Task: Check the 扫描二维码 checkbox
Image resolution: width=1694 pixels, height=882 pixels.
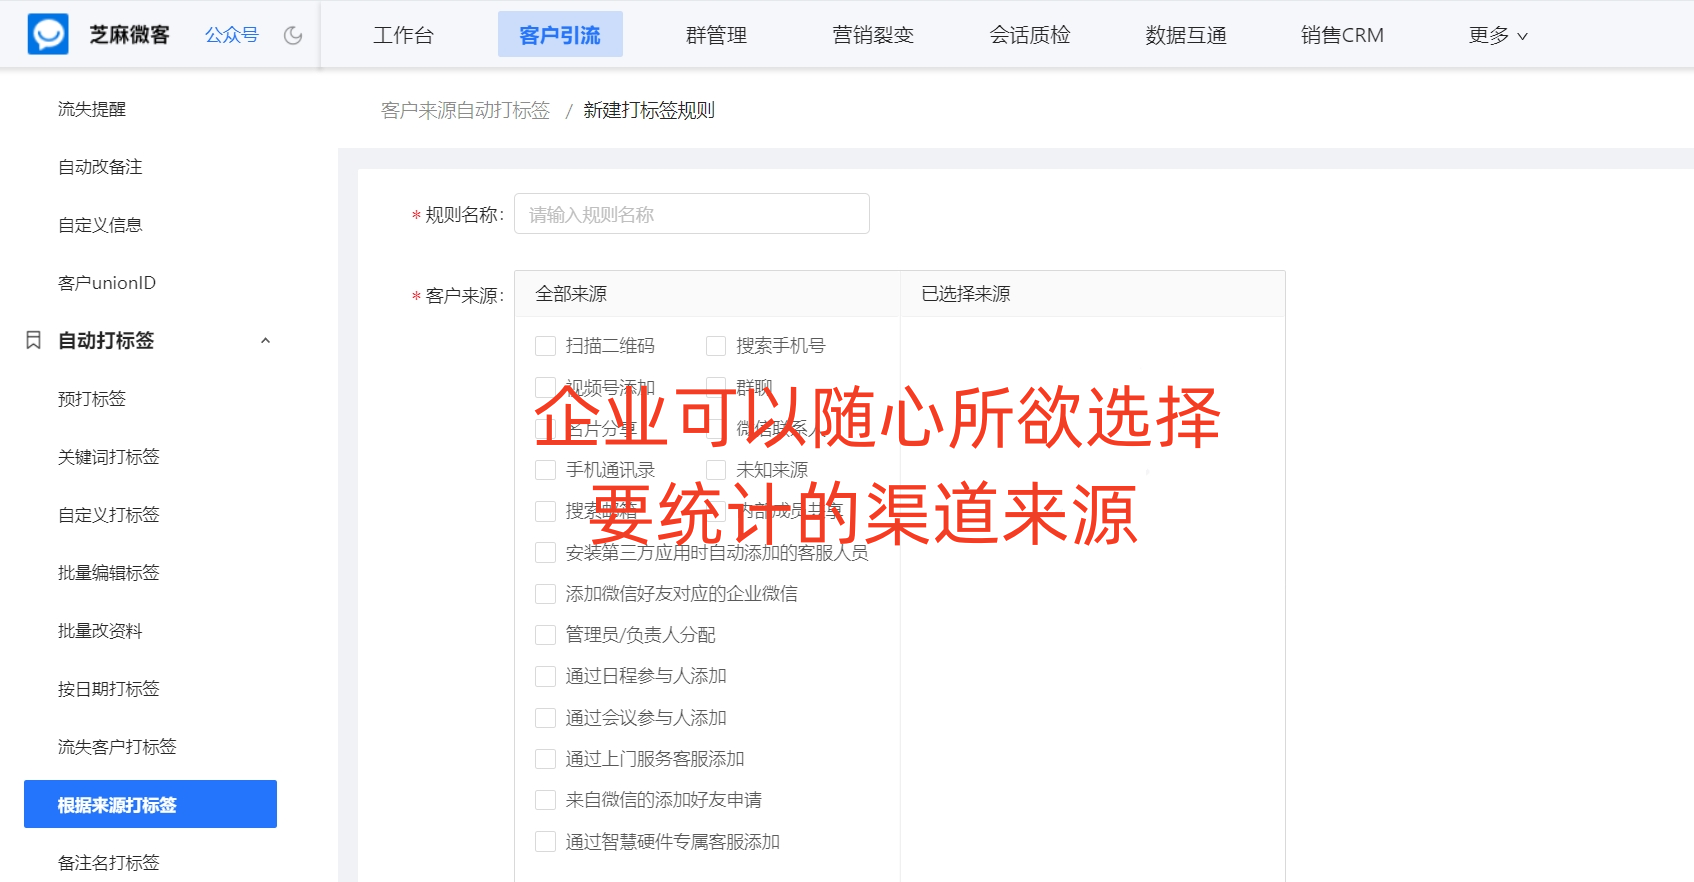Action: [x=545, y=346]
